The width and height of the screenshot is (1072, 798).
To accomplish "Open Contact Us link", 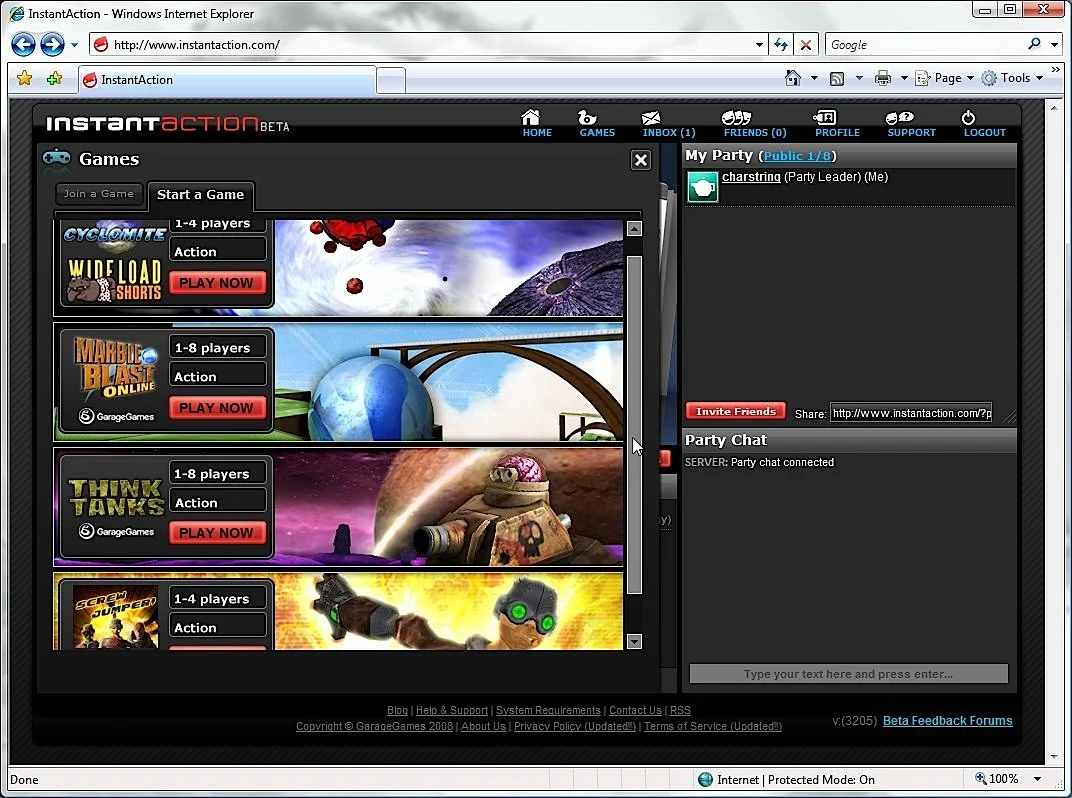I will (635, 710).
